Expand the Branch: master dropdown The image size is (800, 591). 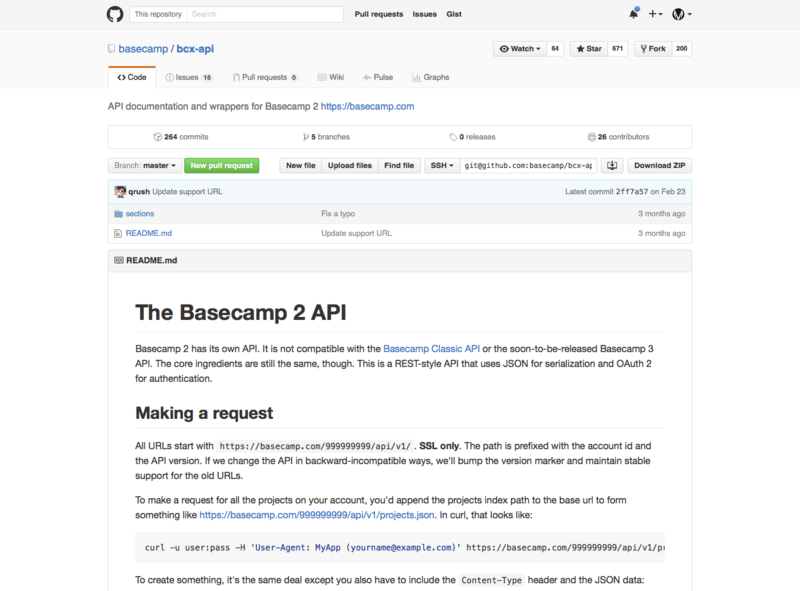pos(144,165)
